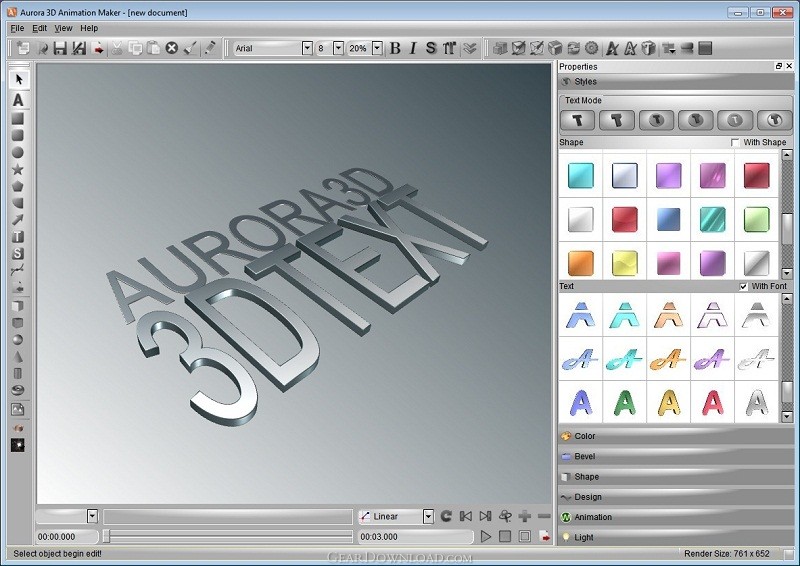The width and height of the screenshot is (800, 566).
Task: Select the text 'A' tool
Action: pos(18,100)
